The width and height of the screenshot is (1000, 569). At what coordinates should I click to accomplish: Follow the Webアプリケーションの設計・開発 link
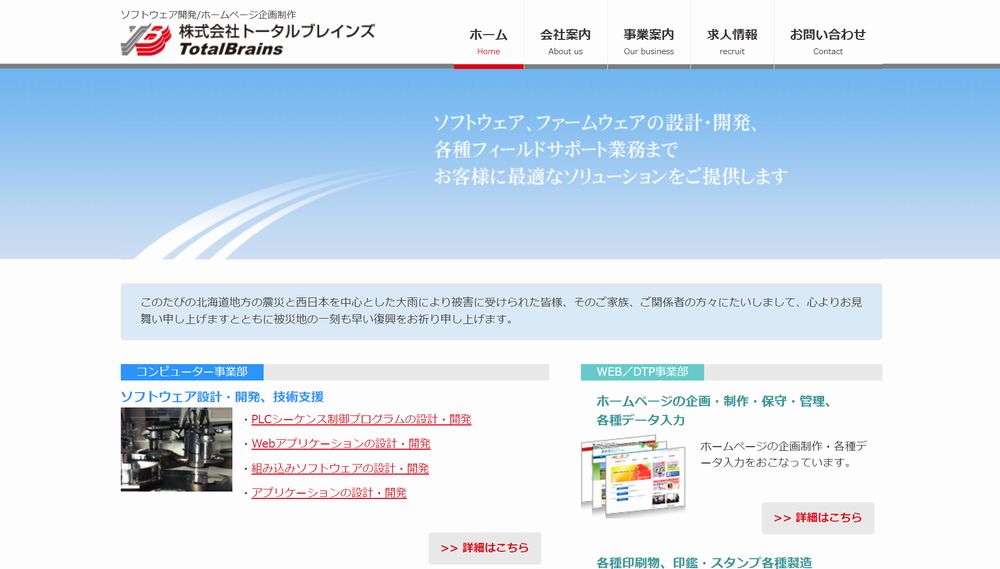(x=340, y=443)
